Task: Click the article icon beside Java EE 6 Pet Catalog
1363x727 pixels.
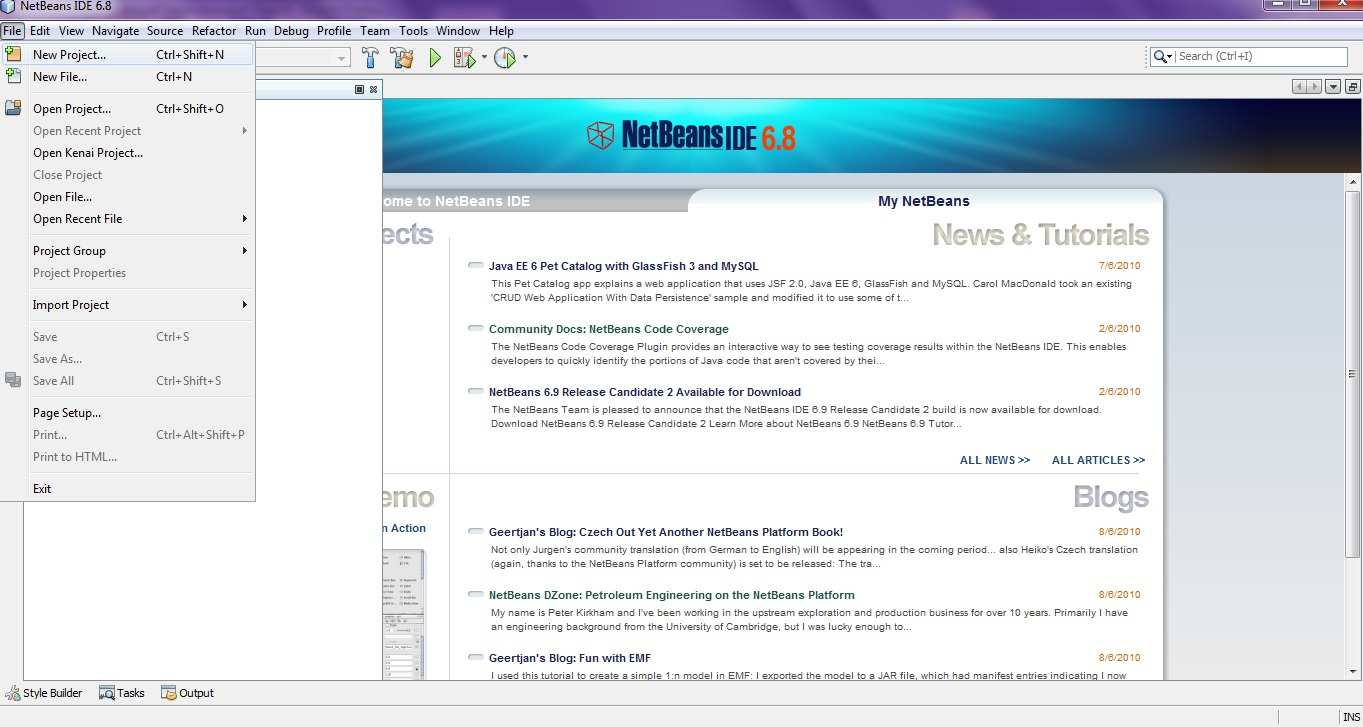Action: pos(476,266)
